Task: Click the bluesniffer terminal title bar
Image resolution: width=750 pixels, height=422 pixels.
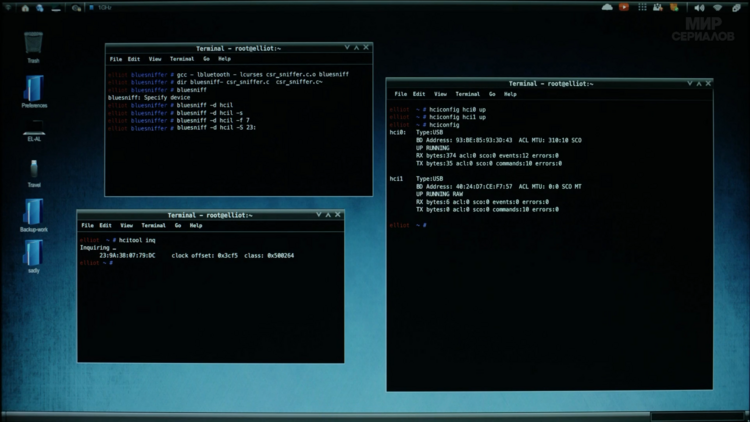Action: 239,48
